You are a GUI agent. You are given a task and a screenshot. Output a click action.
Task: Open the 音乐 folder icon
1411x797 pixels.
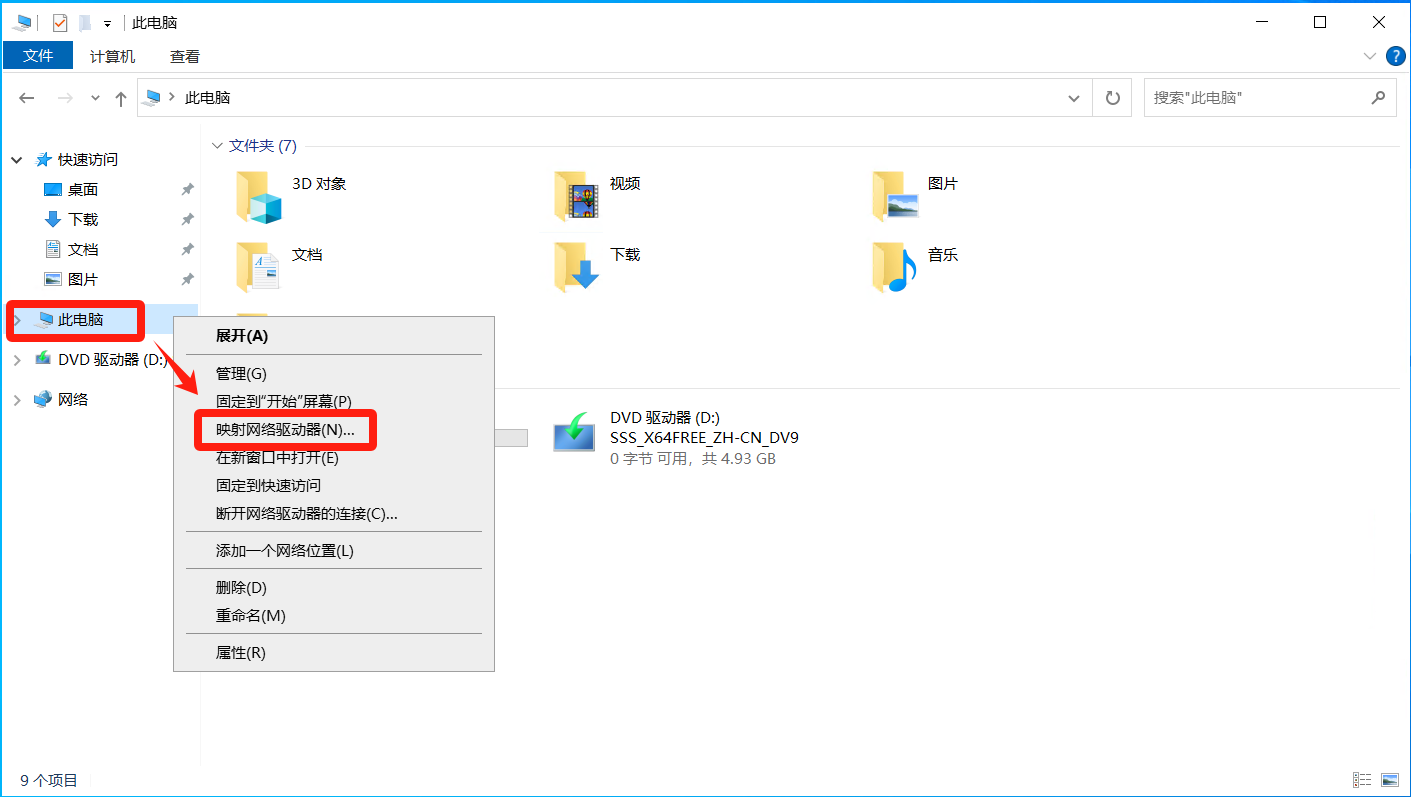coord(895,267)
